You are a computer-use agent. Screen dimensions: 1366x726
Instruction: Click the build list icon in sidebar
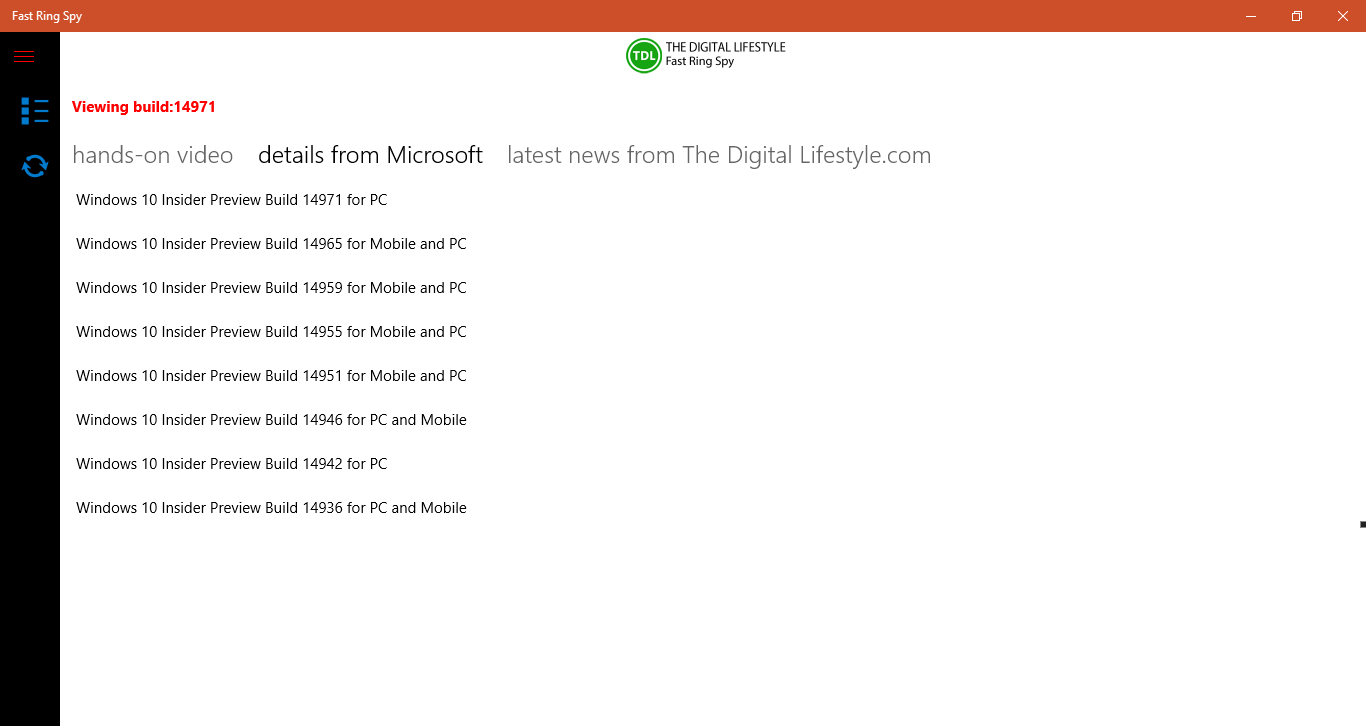(x=35, y=111)
